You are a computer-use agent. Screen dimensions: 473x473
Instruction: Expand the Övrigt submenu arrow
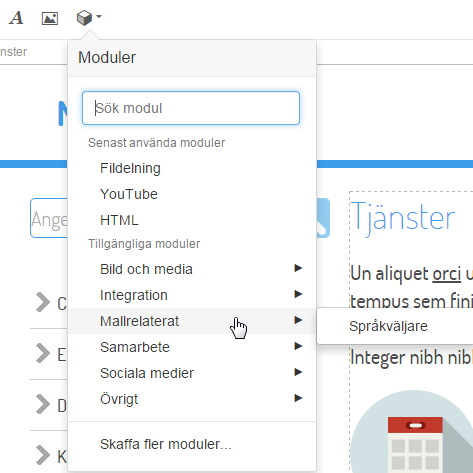298,398
